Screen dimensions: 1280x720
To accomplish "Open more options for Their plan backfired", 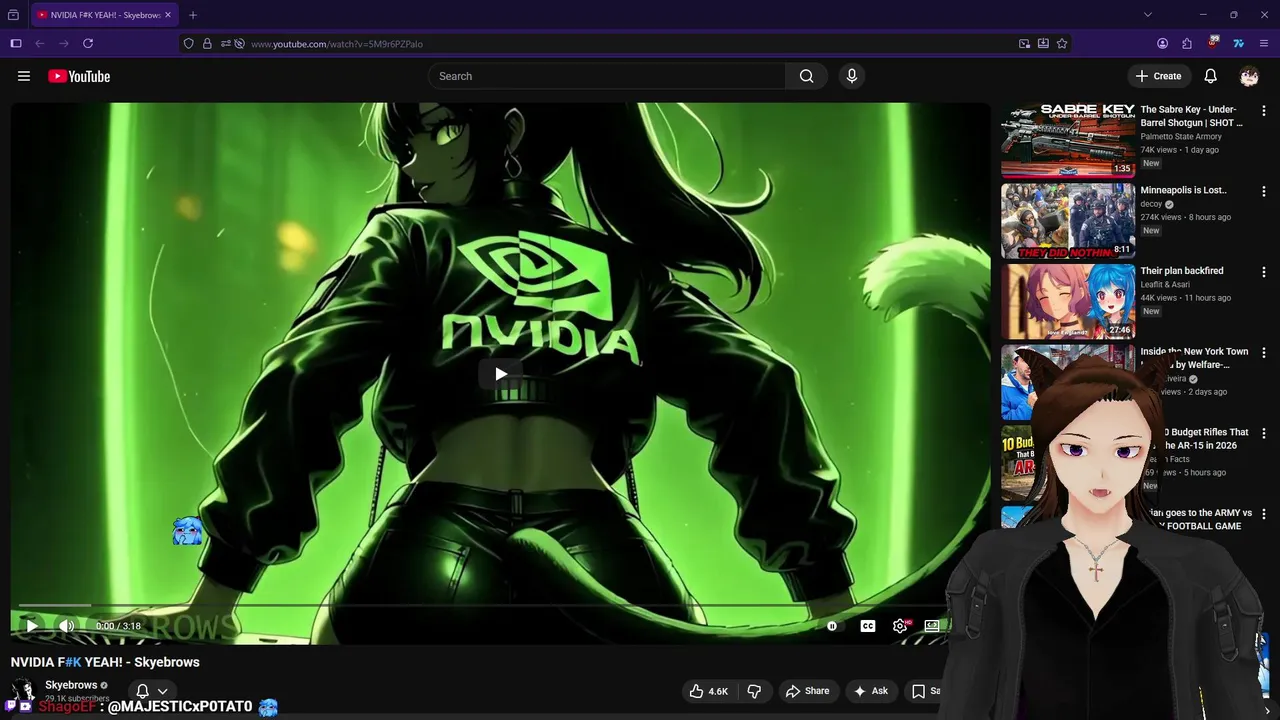I will pos(1264,272).
